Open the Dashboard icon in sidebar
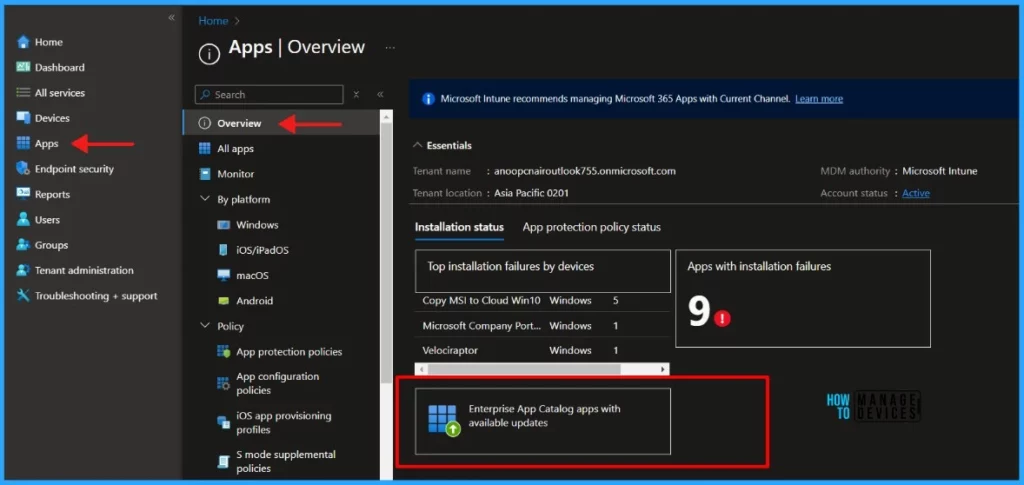This screenshot has height=485, width=1024. [23, 67]
